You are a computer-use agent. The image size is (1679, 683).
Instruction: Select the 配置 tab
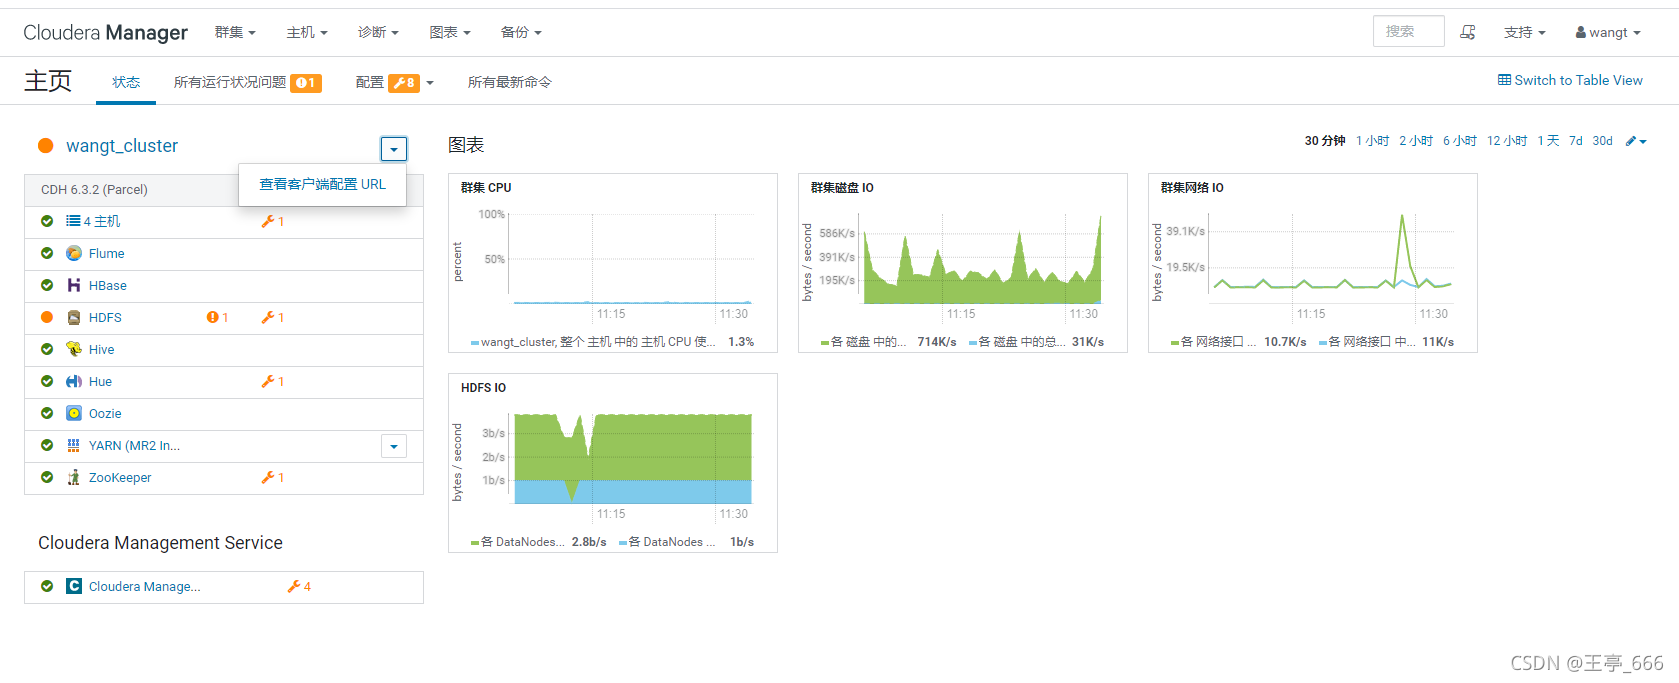click(x=388, y=82)
